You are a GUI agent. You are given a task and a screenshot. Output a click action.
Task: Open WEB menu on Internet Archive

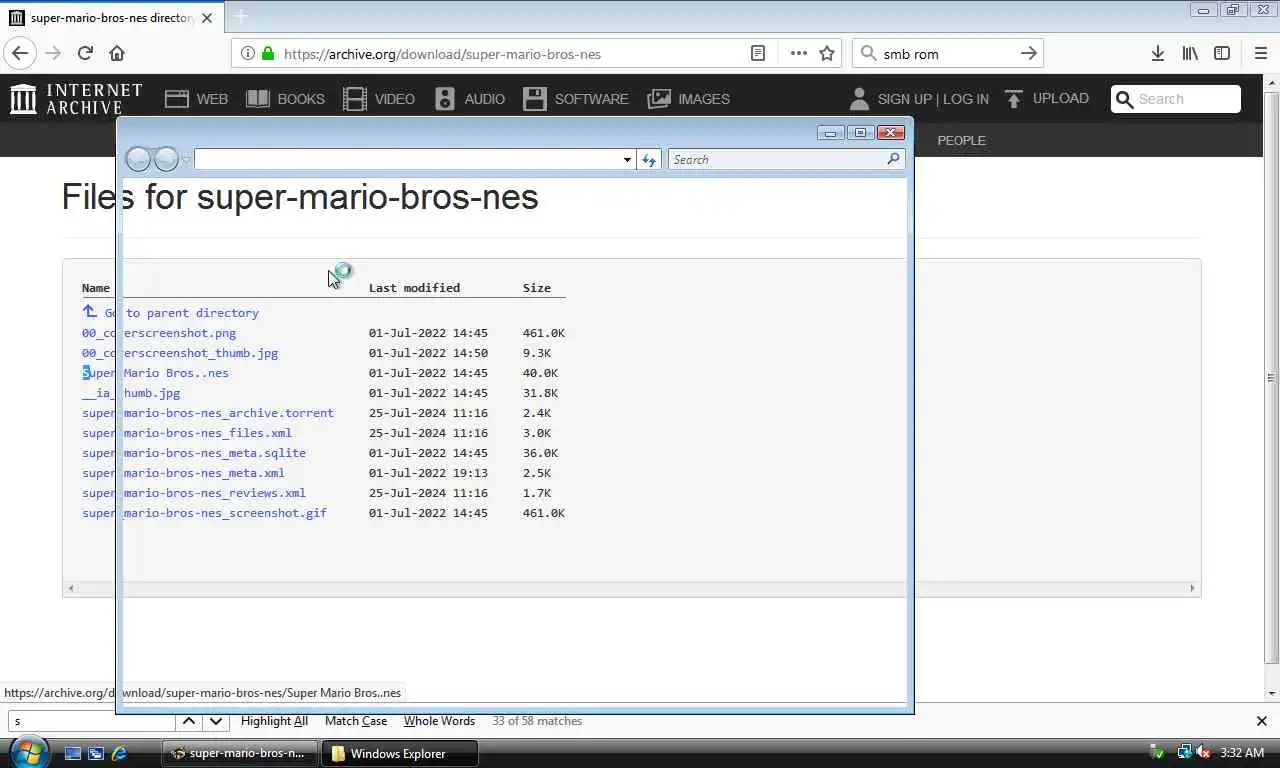(x=196, y=99)
